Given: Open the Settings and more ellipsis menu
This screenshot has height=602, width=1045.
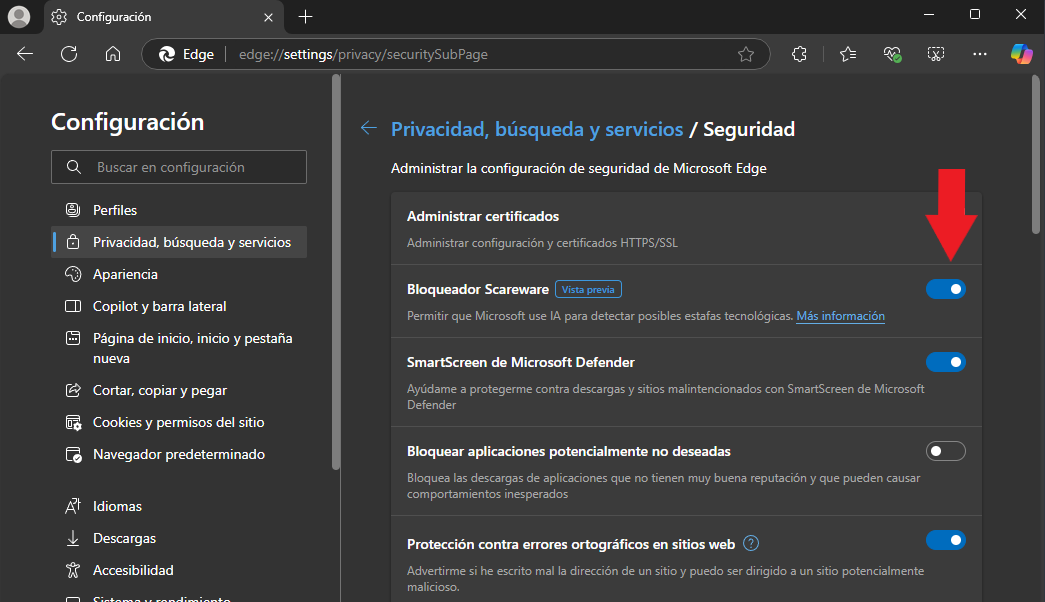Looking at the screenshot, I should (x=980, y=54).
